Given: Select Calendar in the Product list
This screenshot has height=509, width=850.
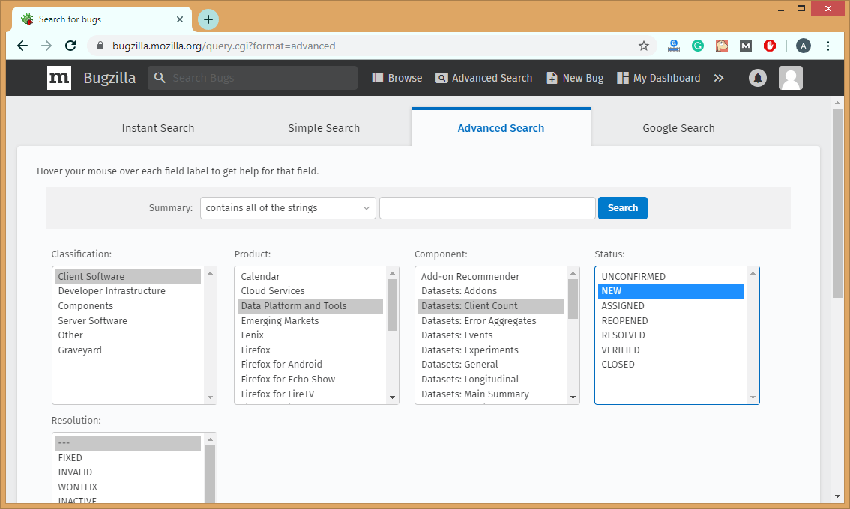Looking at the screenshot, I should [x=311, y=276].
